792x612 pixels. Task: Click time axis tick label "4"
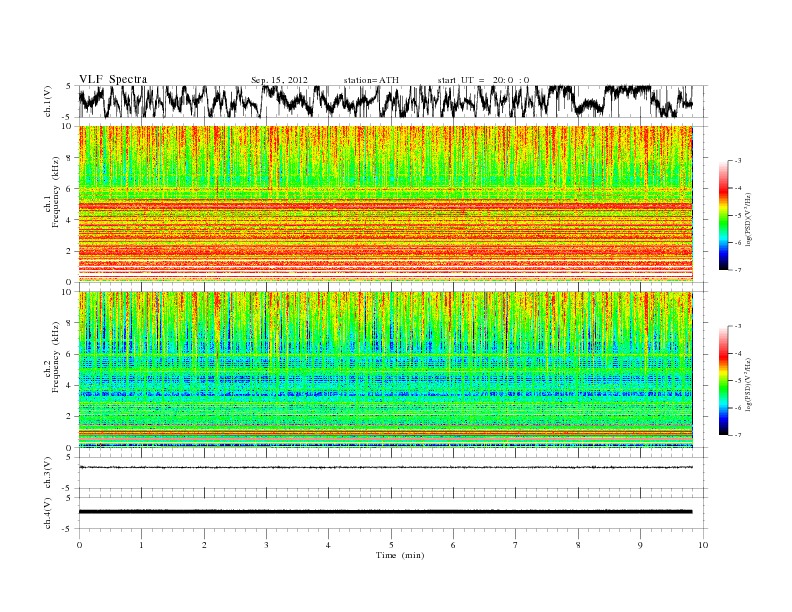328,545
